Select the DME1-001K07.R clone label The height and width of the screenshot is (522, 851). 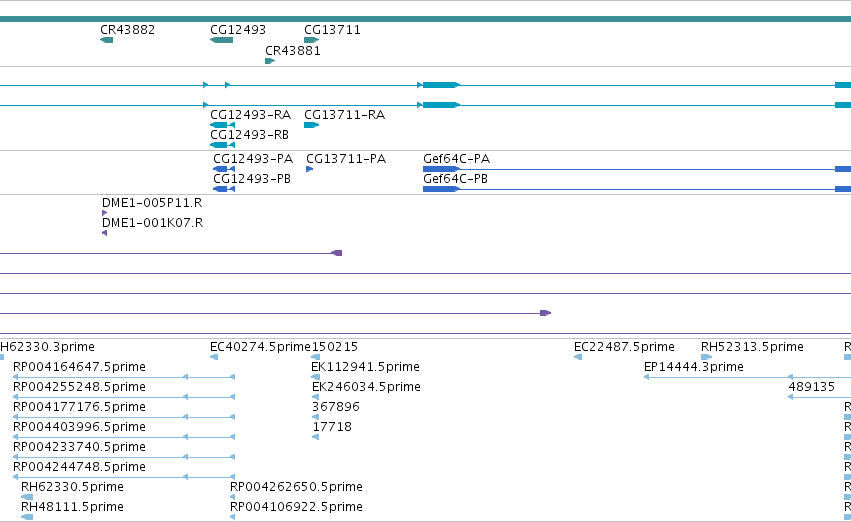(153, 222)
